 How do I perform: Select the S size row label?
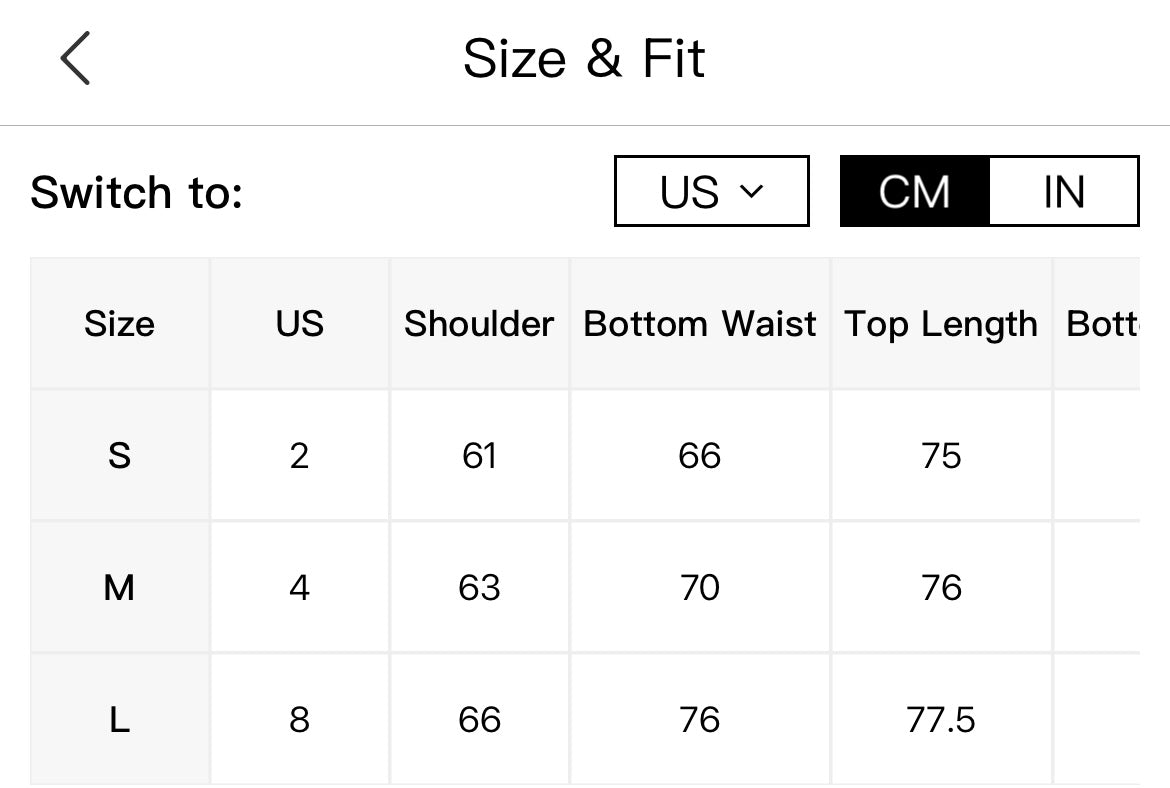pos(119,455)
